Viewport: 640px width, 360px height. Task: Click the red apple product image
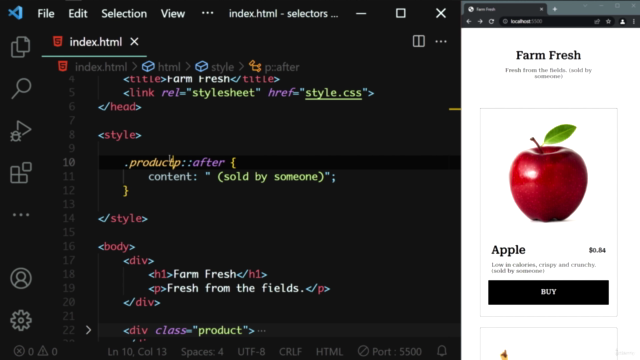pos(548,173)
